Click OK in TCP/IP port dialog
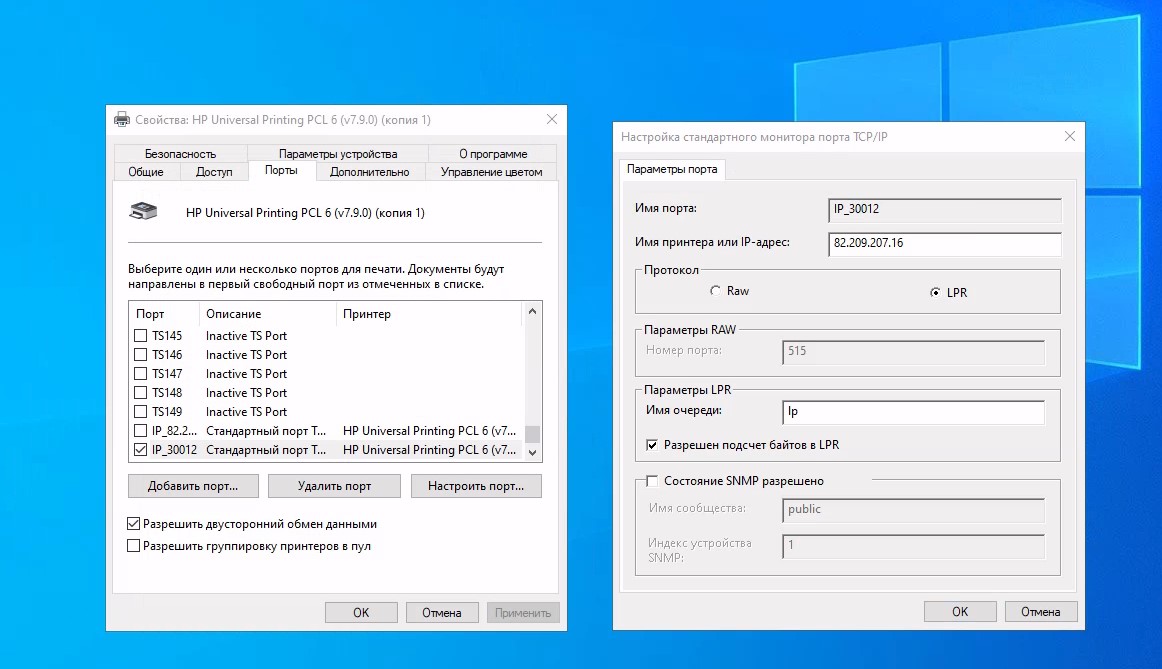 click(960, 611)
